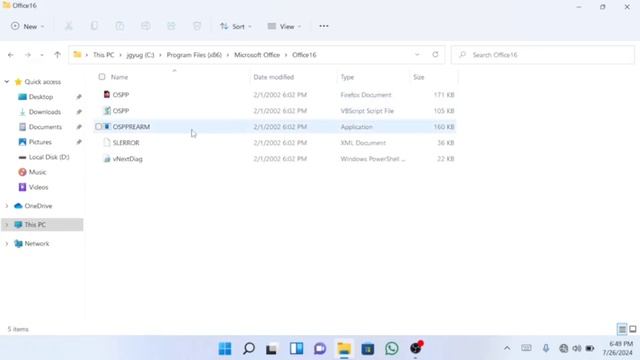
Task: Open the Chat app on taskbar
Action: pos(320,349)
